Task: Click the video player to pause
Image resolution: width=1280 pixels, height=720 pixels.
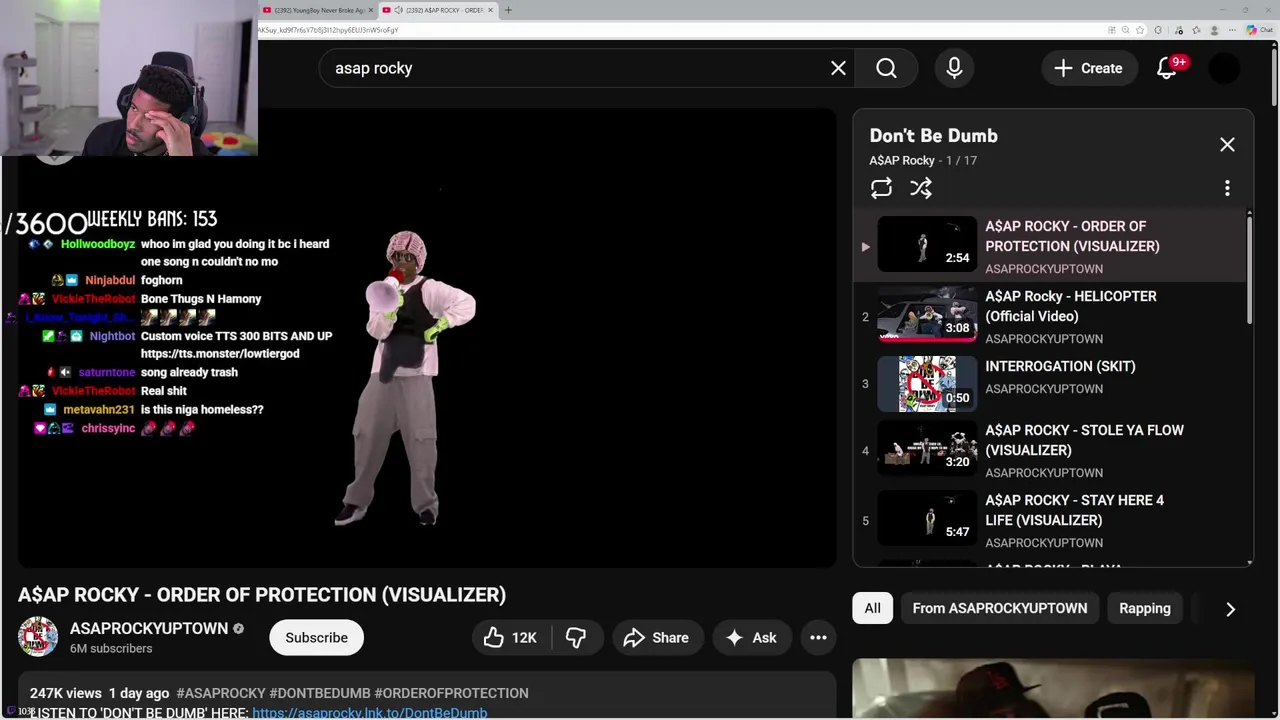Action: [x=427, y=340]
